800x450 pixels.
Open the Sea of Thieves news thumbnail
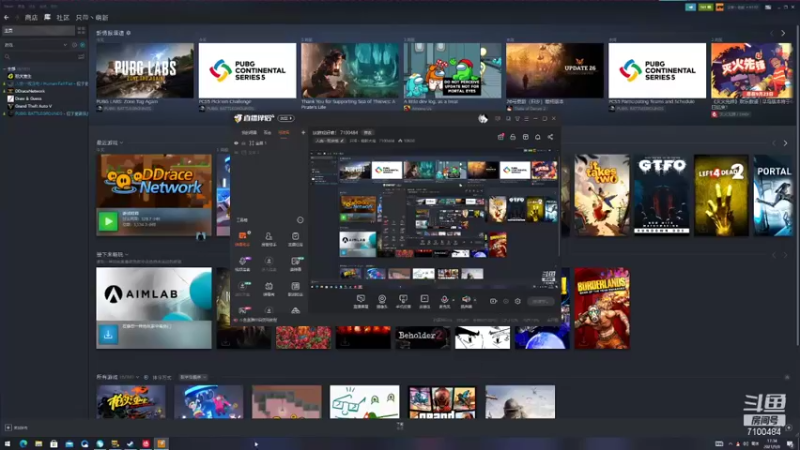pyautogui.click(x=349, y=70)
